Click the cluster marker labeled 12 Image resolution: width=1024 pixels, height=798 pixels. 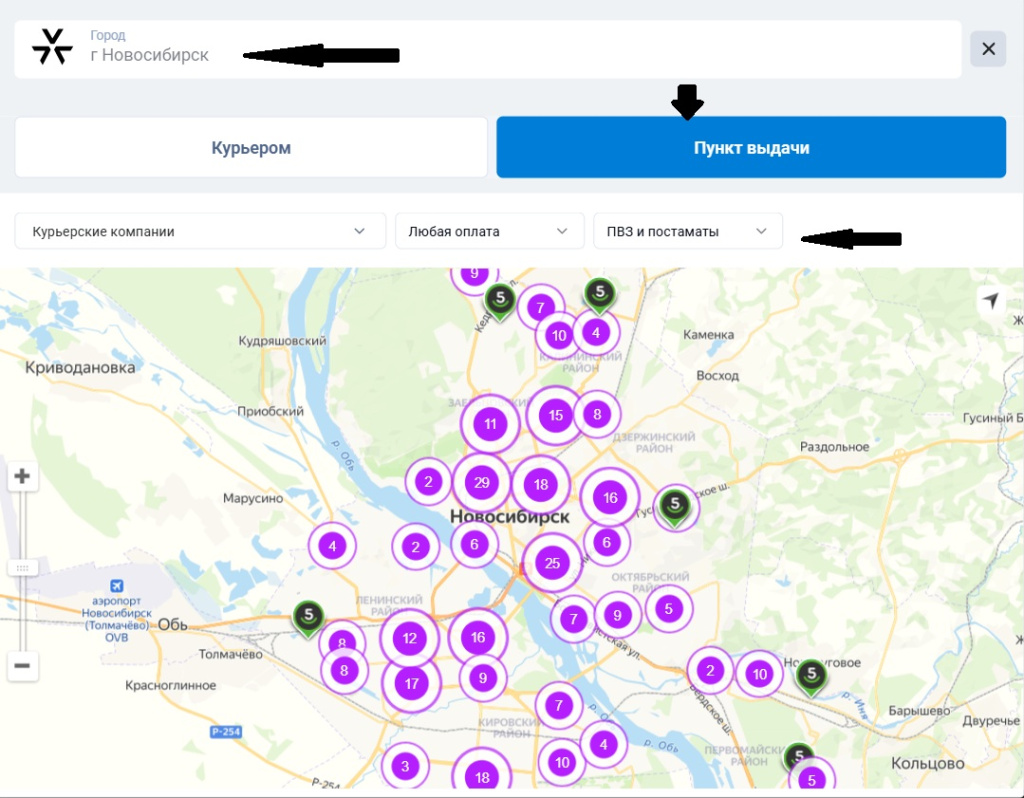click(410, 638)
